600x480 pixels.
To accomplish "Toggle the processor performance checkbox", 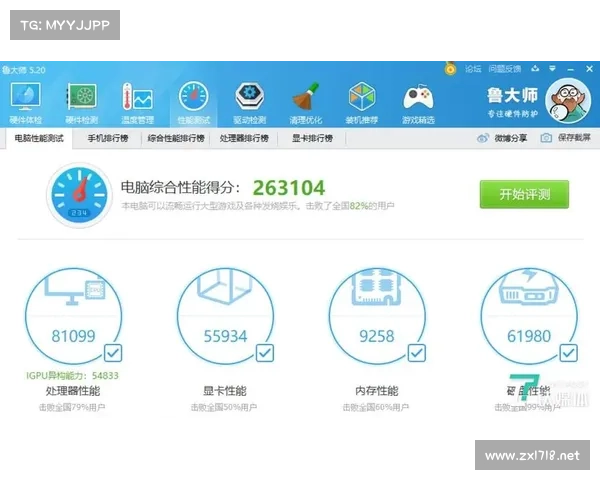I will tap(113, 353).
